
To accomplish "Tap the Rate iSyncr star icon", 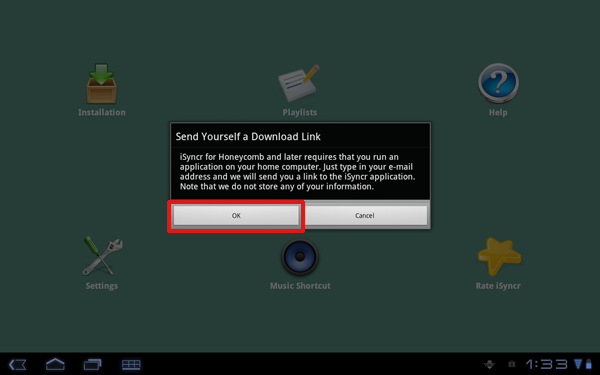I will click(499, 256).
